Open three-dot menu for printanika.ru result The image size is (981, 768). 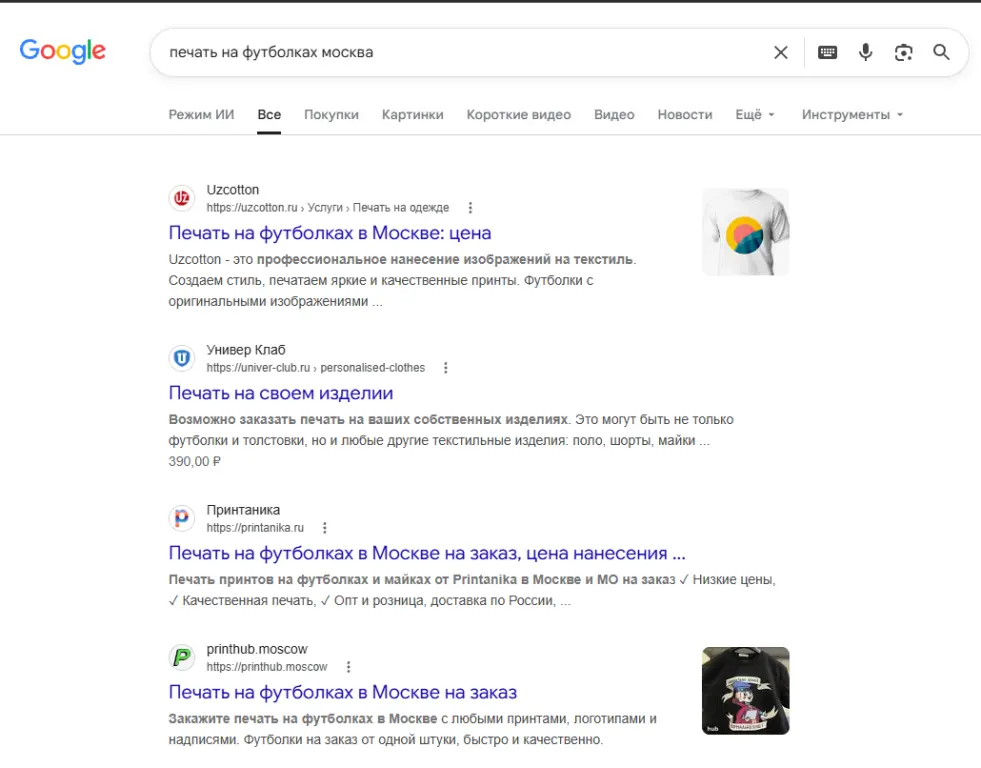pyautogui.click(x=325, y=528)
